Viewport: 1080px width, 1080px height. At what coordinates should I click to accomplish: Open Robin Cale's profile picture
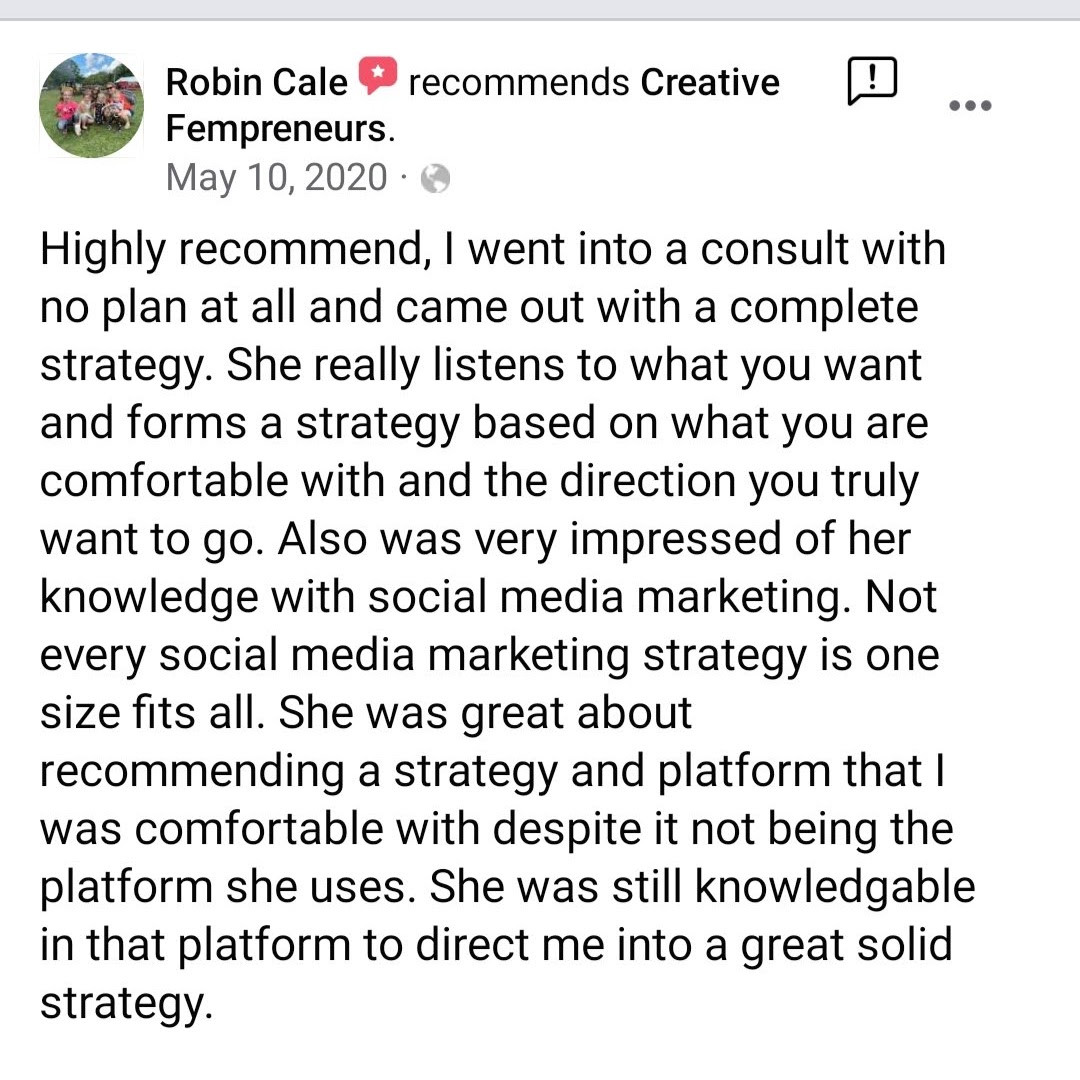pyautogui.click(x=91, y=105)
